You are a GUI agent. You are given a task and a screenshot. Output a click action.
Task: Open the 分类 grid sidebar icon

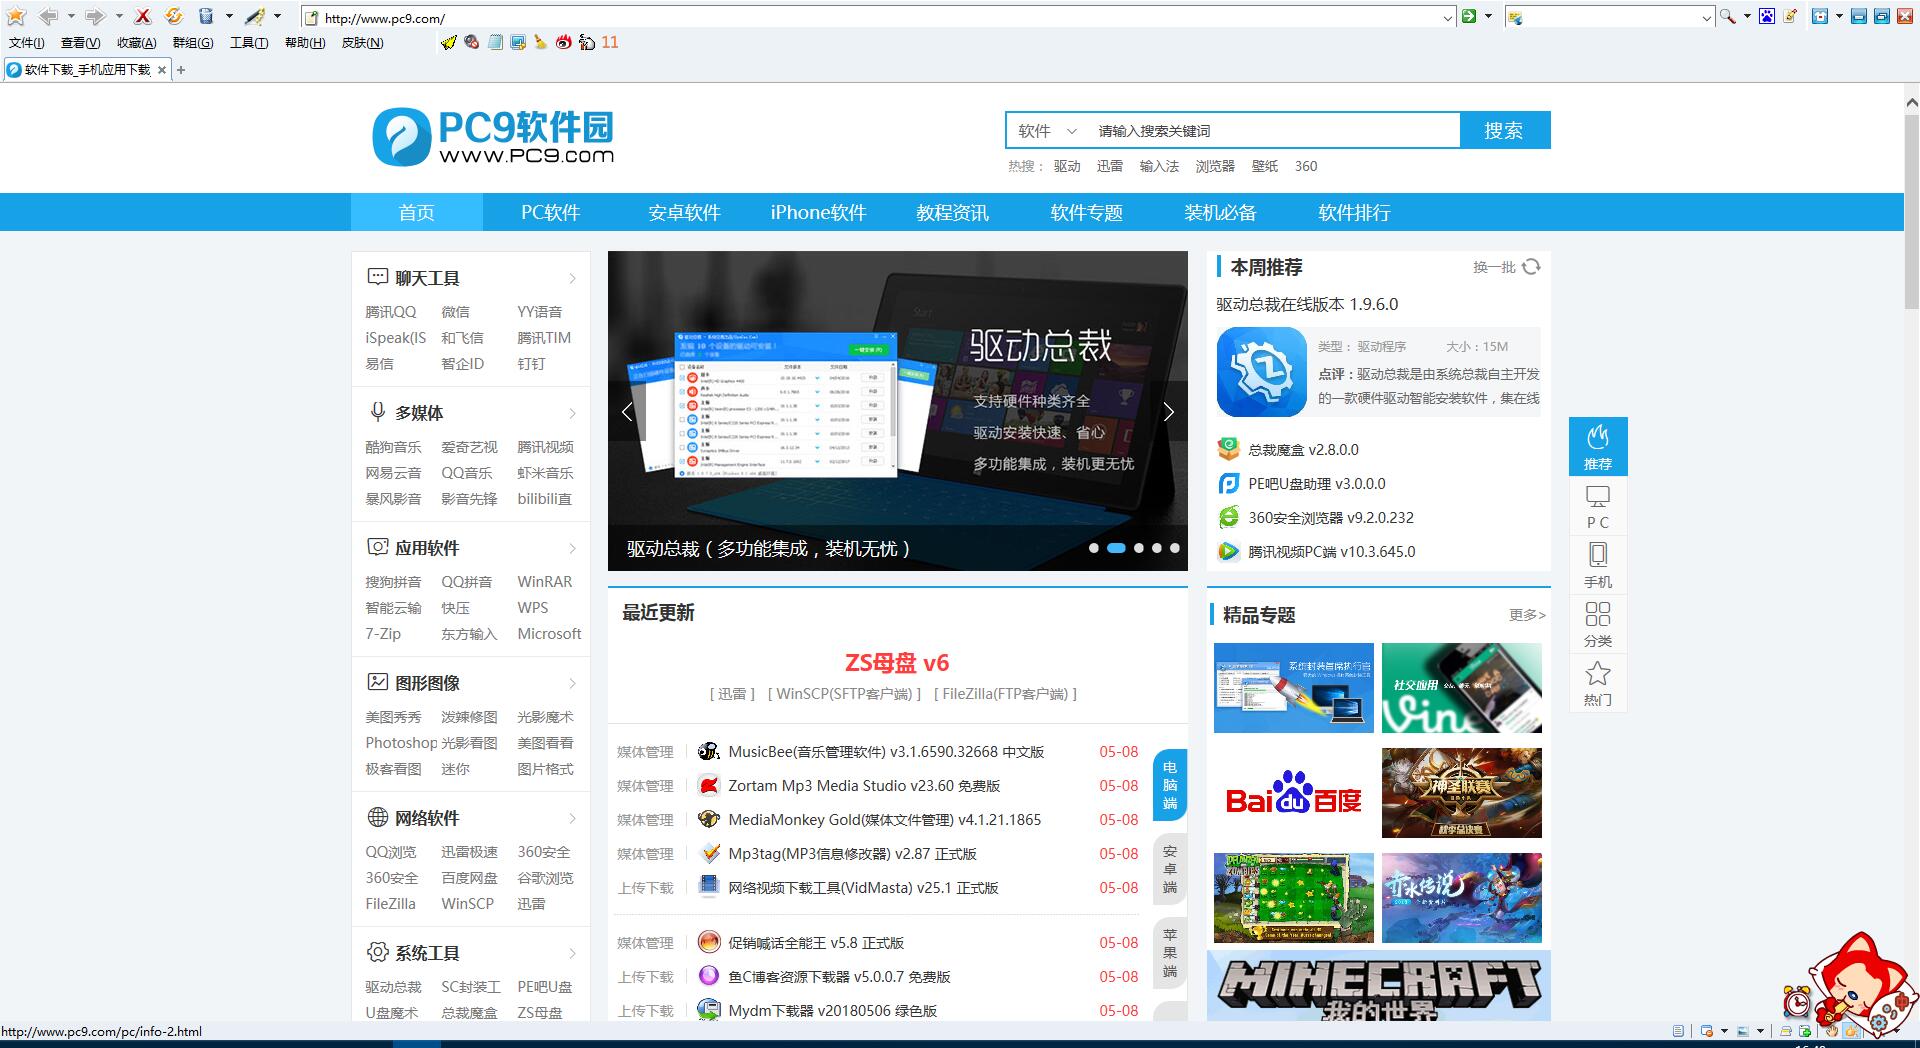tap(1598, 624)
